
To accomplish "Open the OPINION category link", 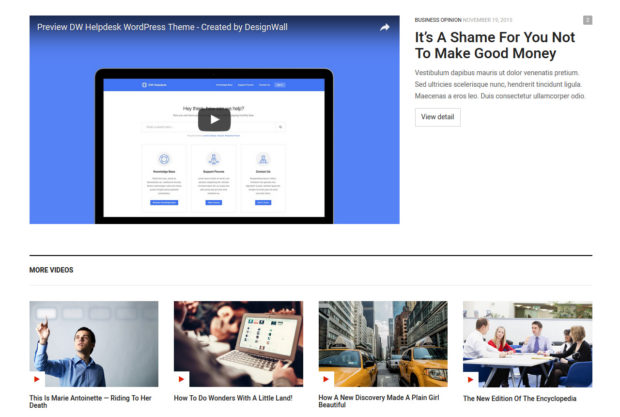I will [x=451, y=20].
